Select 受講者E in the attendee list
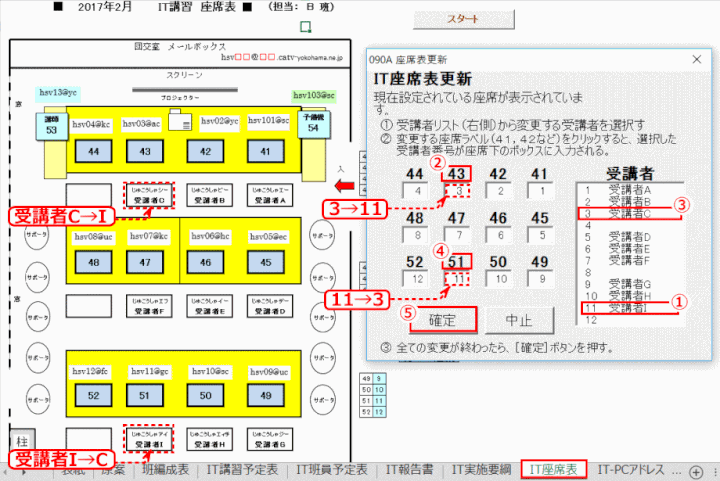Screen dimensions: 720x481 pos(630,249)
